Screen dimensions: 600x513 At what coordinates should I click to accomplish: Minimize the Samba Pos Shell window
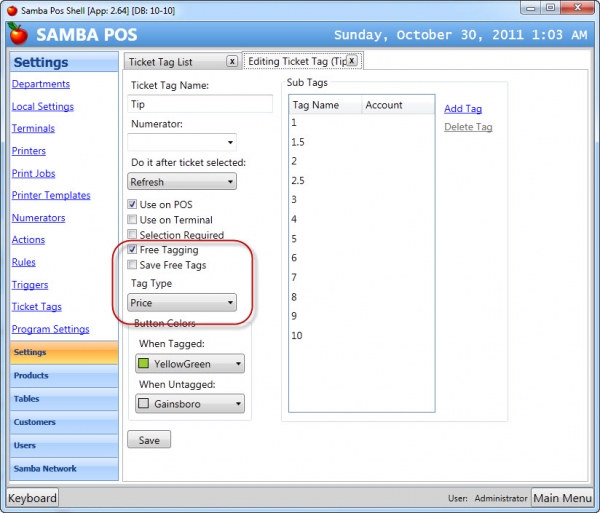[530, 8]
